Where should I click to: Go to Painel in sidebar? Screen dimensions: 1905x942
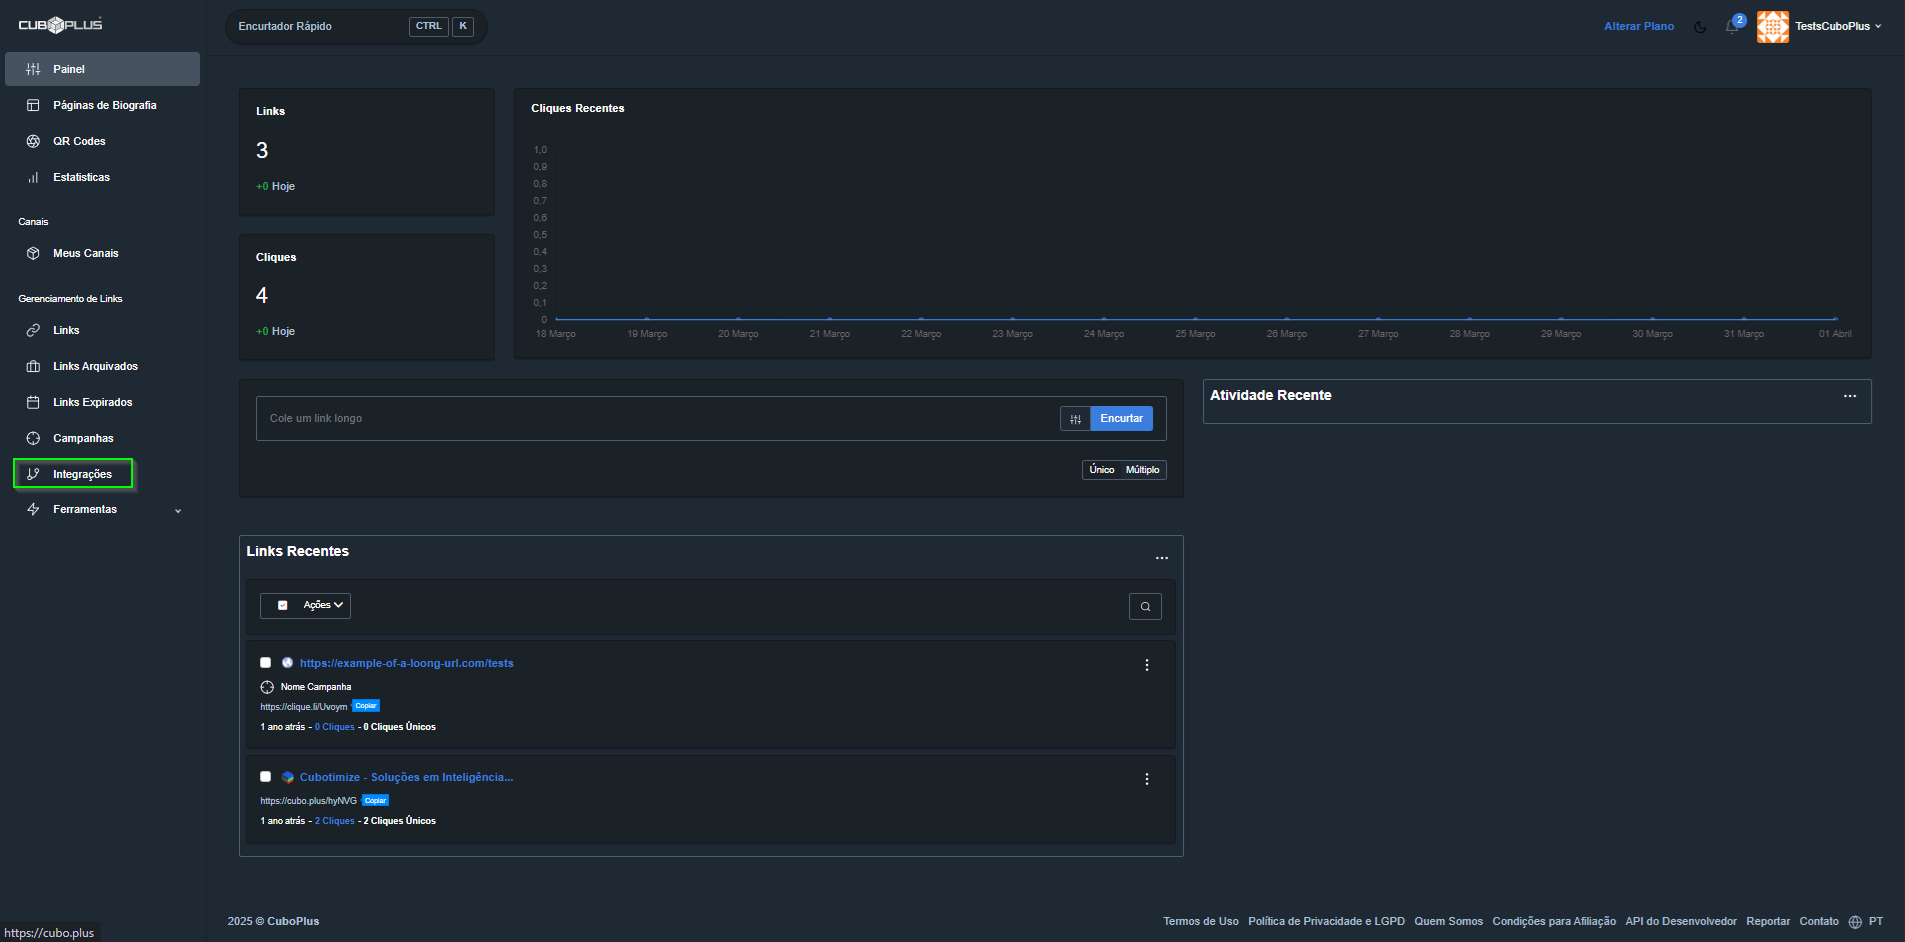102,69
